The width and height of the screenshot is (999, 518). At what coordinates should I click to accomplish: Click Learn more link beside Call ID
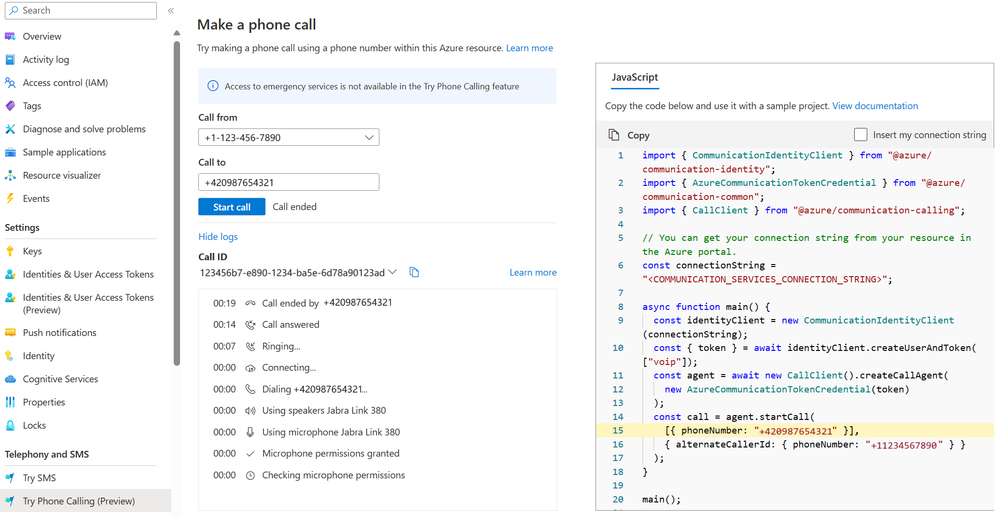point(533,272)
